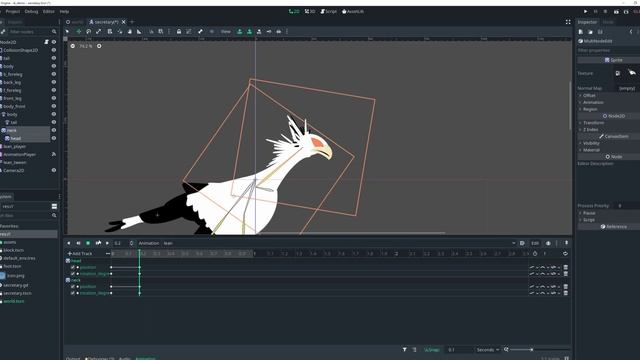The width and height of the screenshot is (640, 360).
Task: Open the script attached to Node2D
Action: [x=47, y=42]
